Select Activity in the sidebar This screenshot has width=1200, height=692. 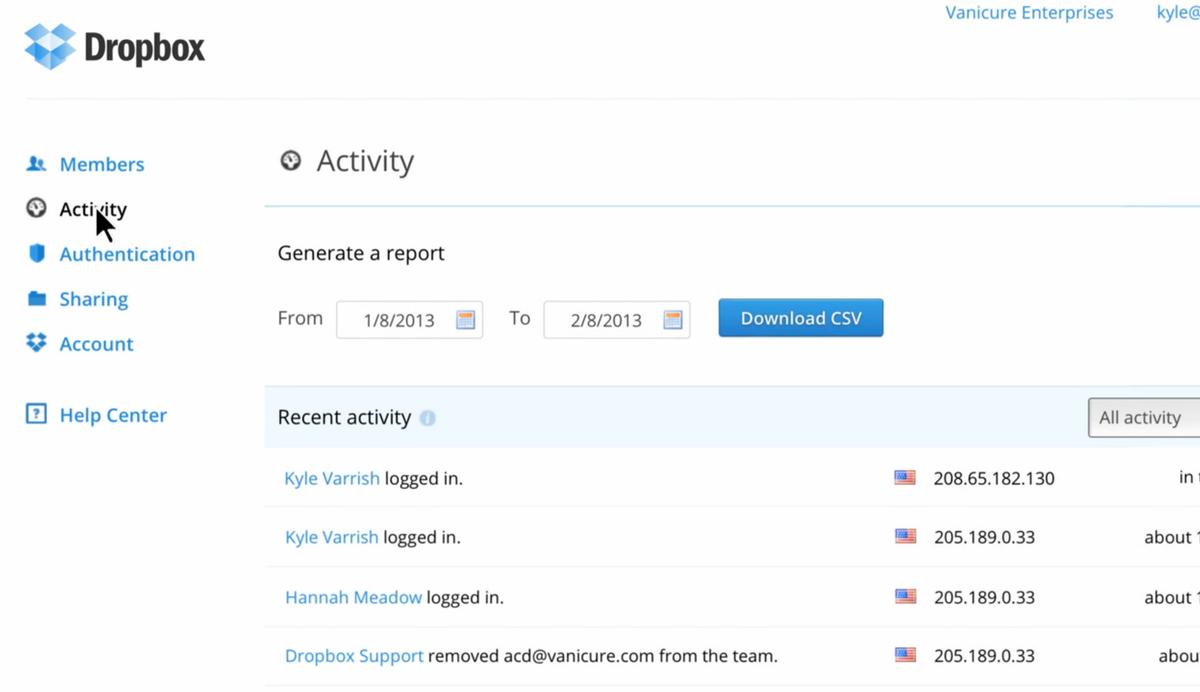click(93, 209)
